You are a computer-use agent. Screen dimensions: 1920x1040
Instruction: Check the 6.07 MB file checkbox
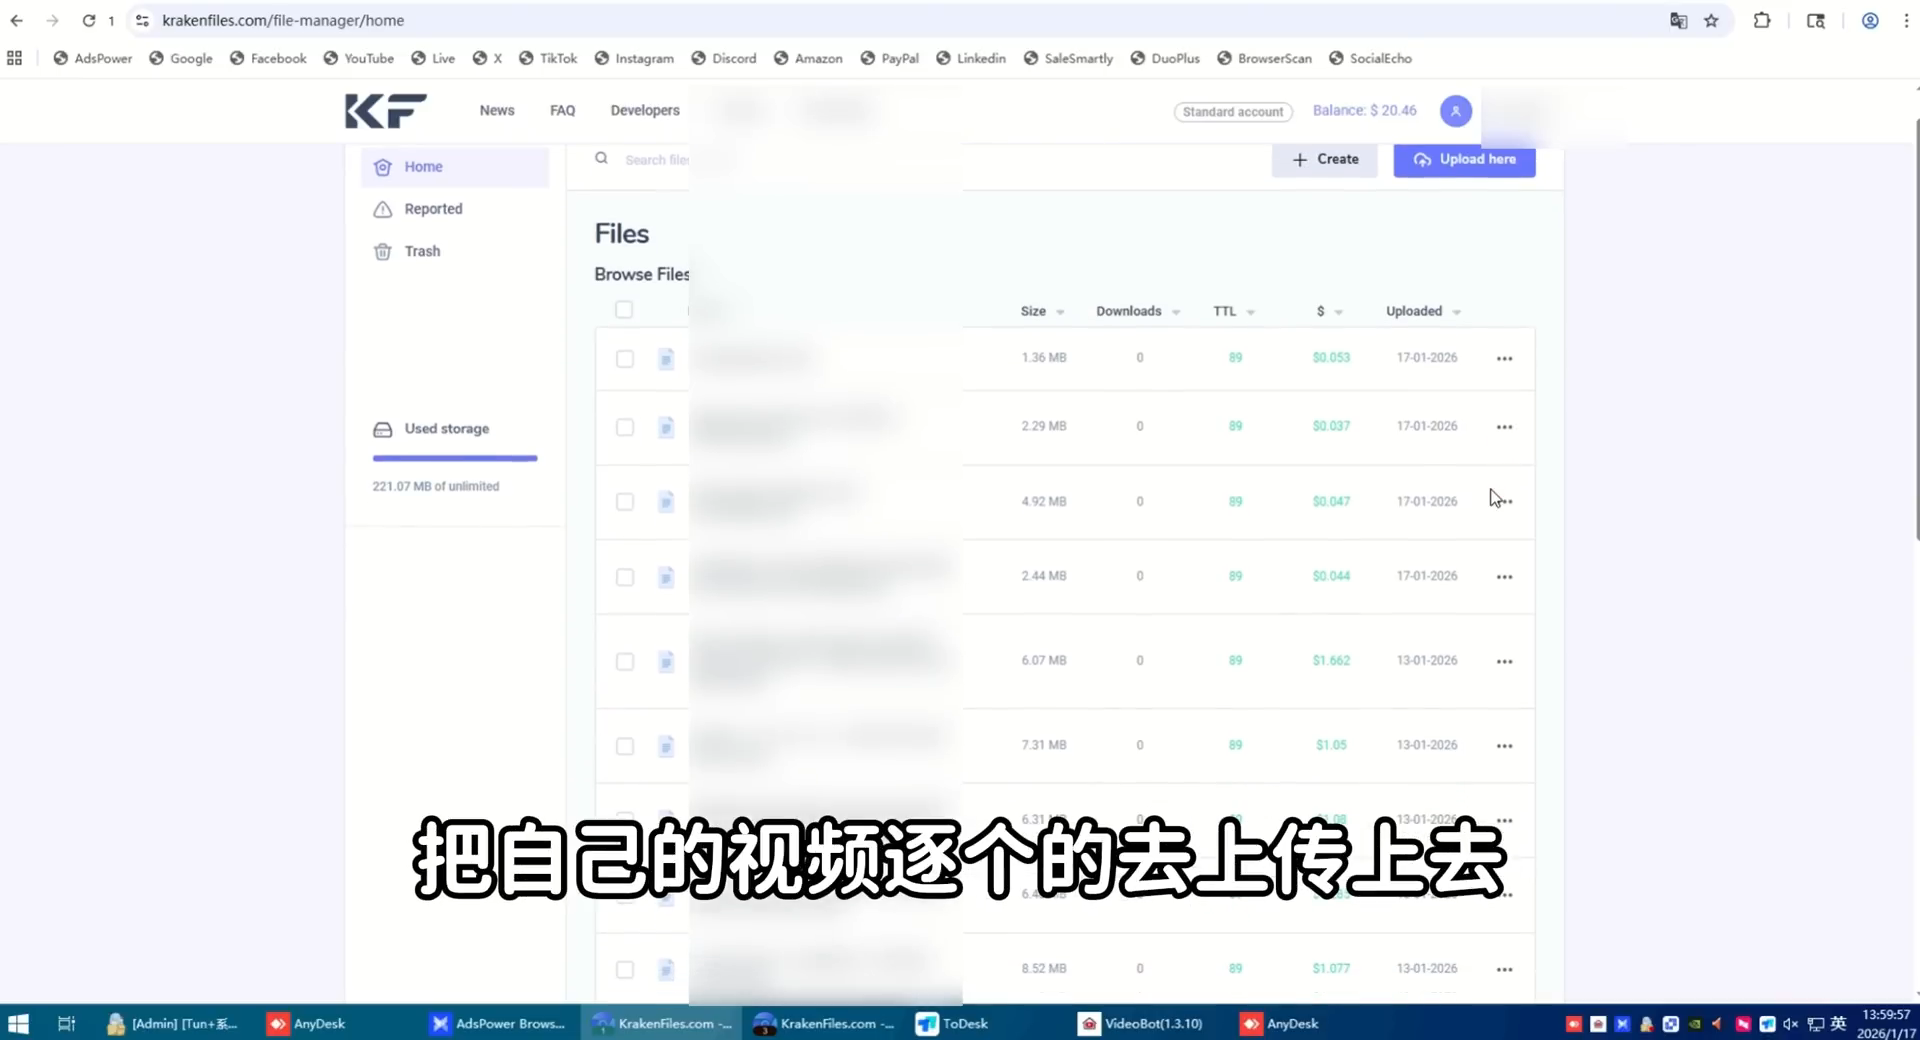coord(625,662)
